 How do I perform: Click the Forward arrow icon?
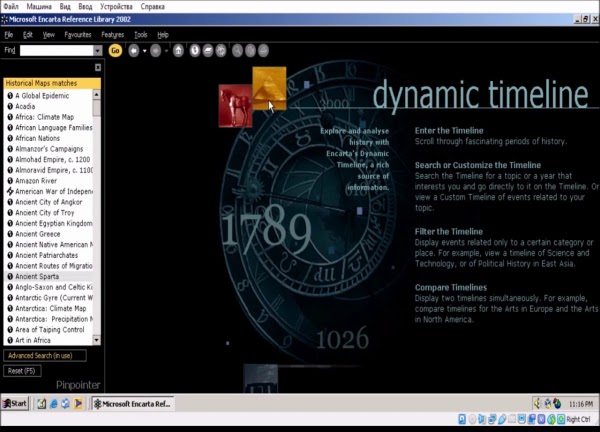pos(155,51)
